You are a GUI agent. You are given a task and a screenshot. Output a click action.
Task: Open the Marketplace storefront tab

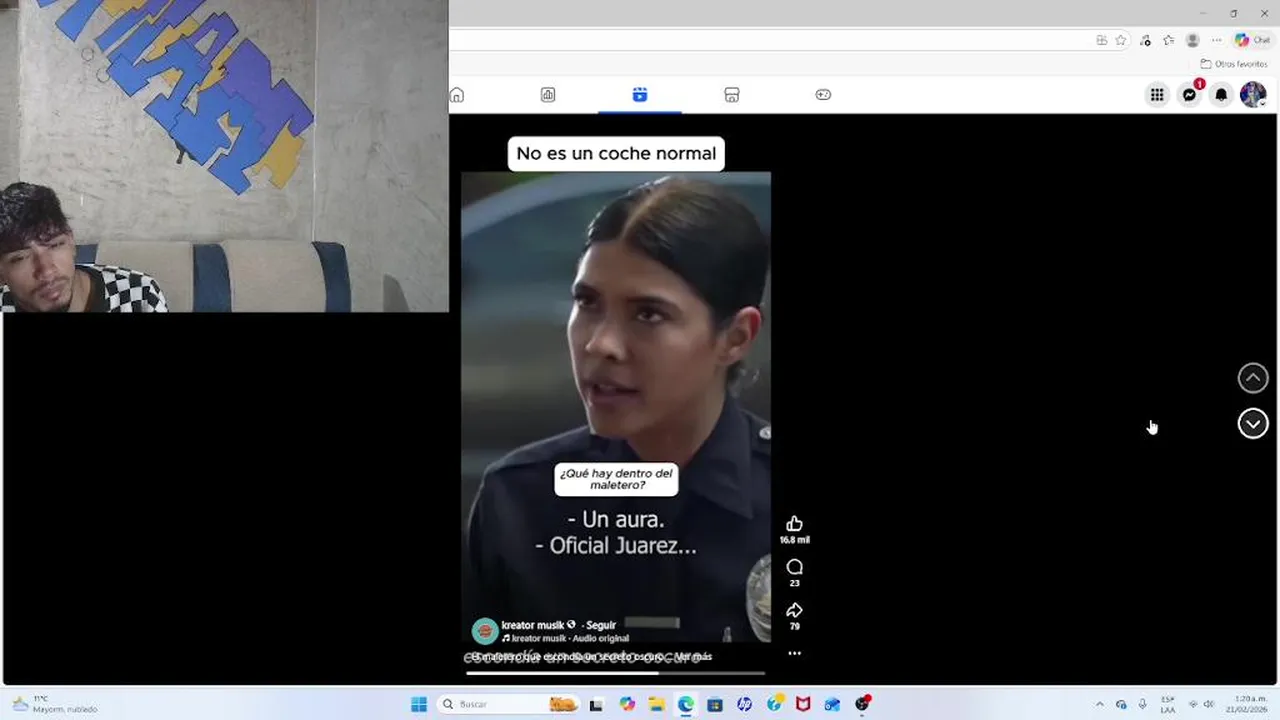point(732,95)
